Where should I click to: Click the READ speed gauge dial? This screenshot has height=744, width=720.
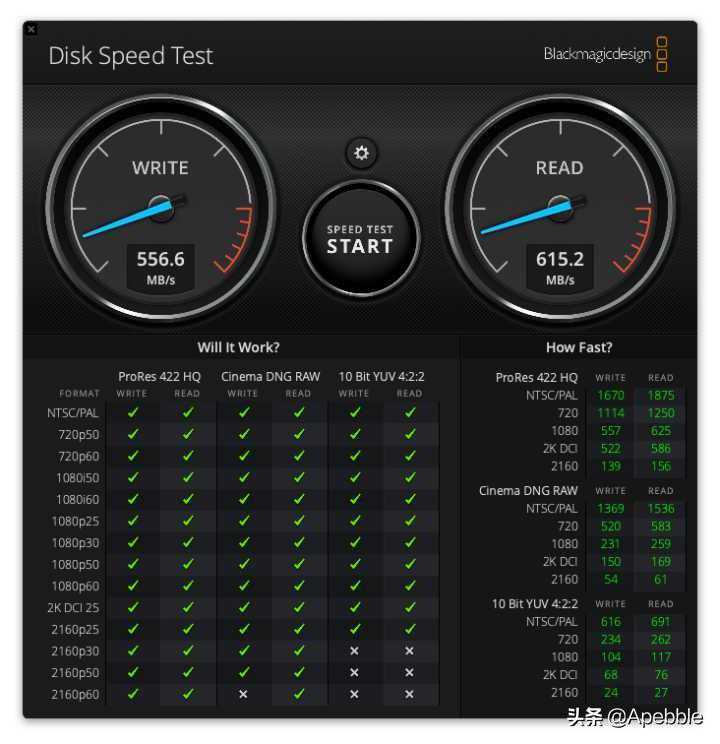(x=560, y=207)
